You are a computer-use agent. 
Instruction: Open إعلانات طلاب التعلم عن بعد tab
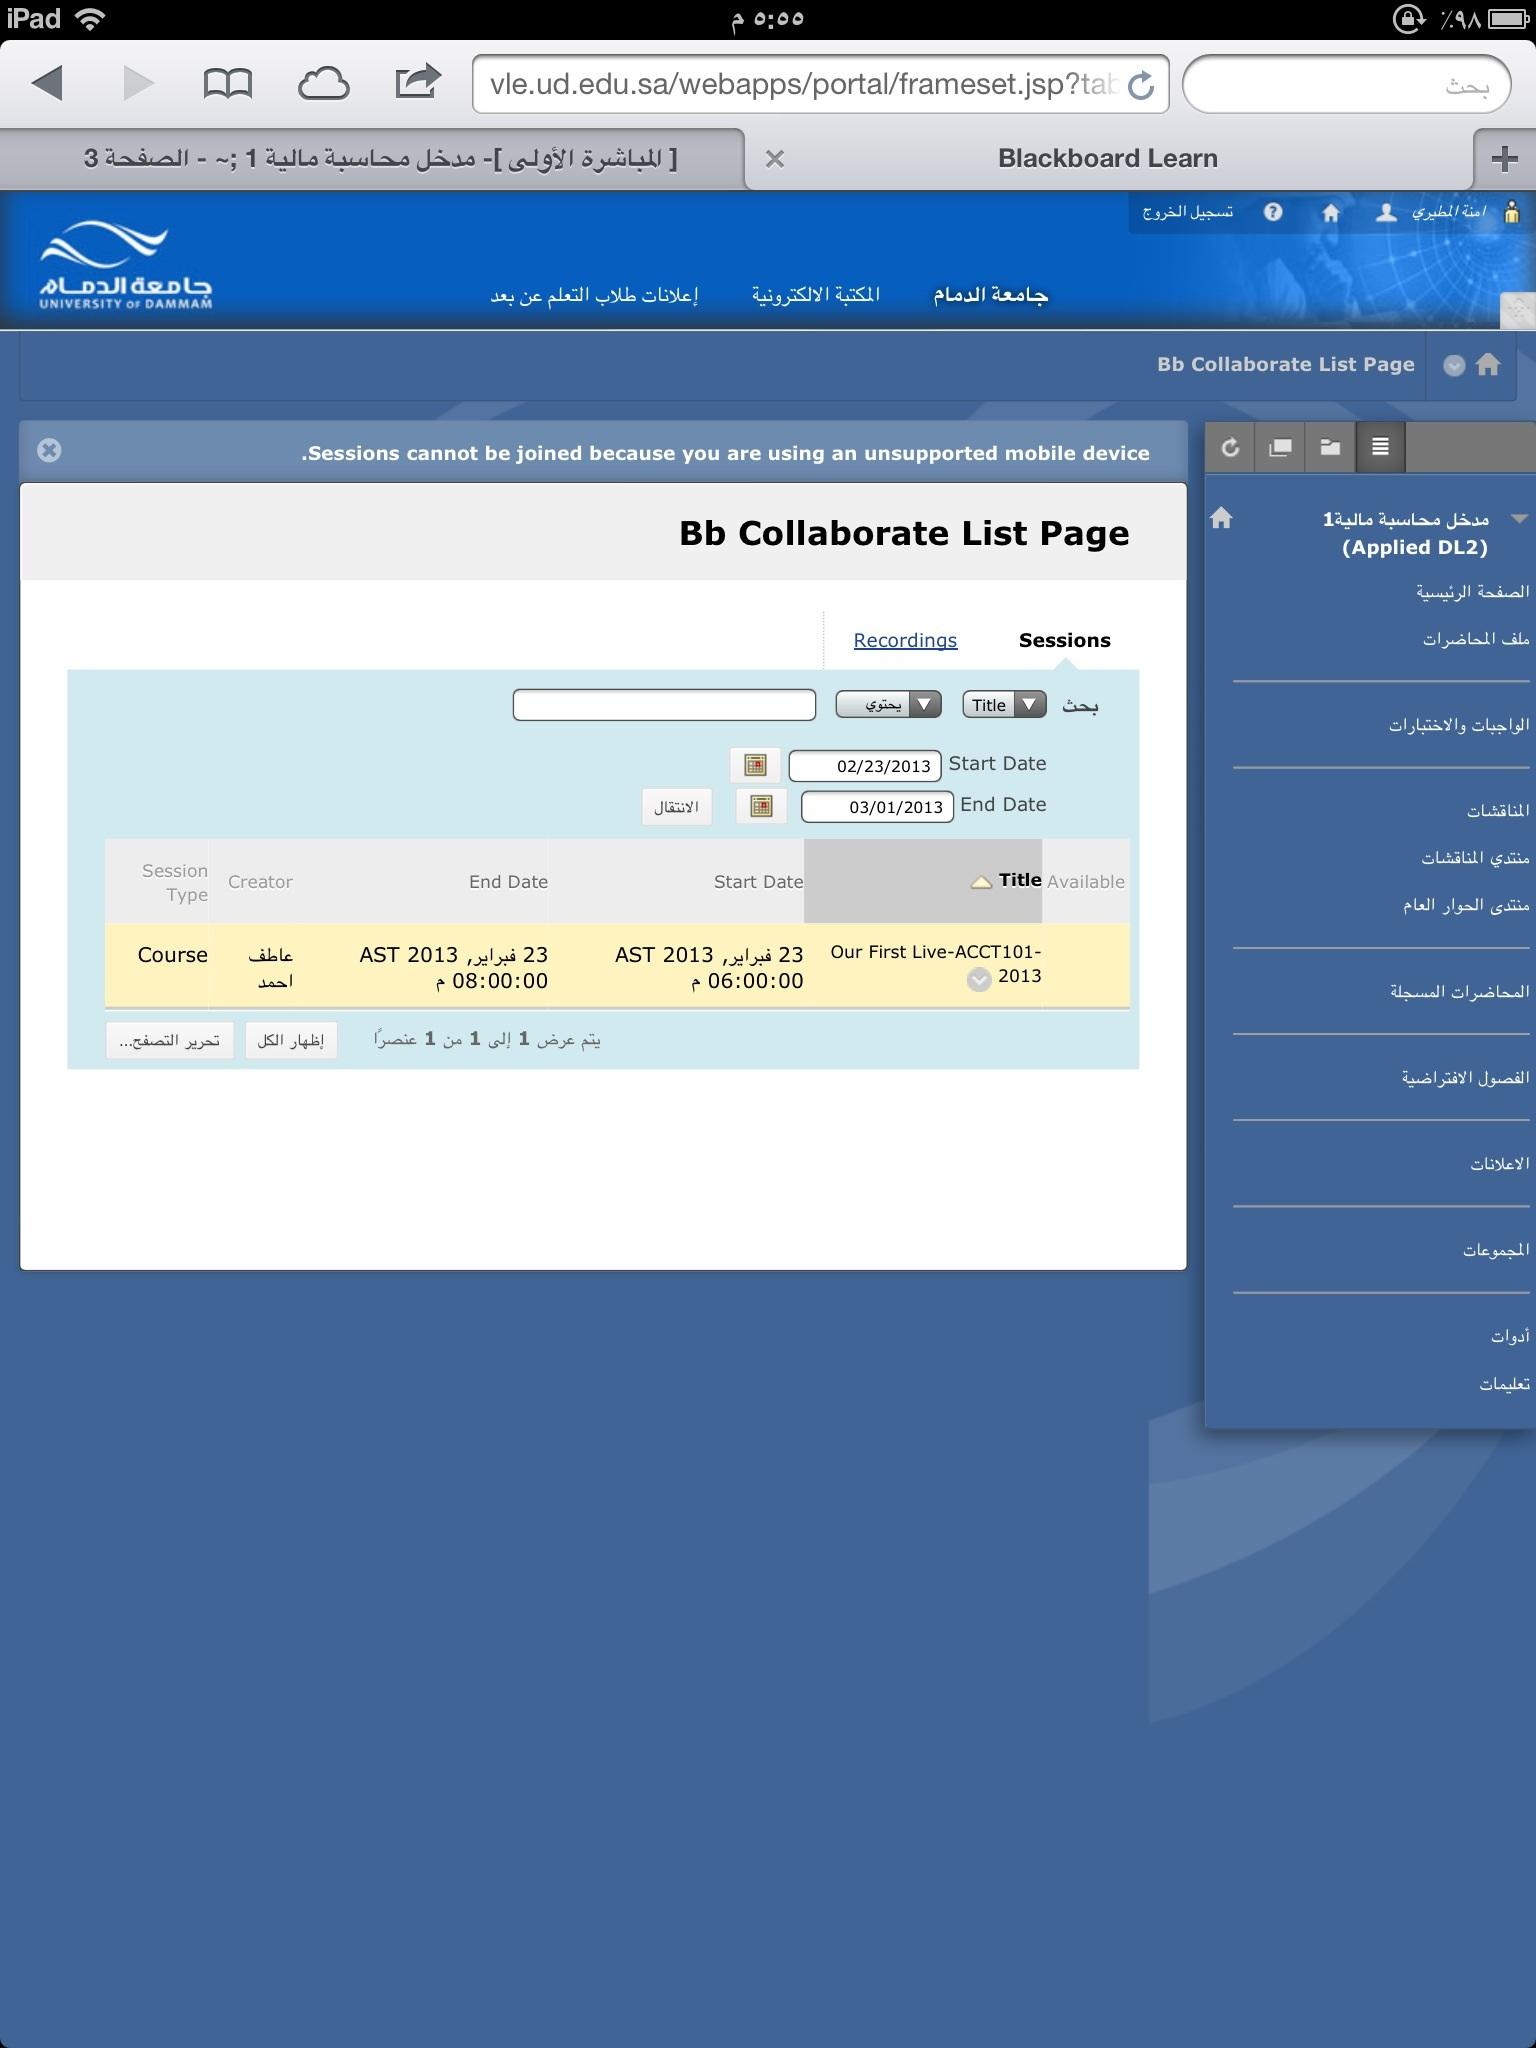point(594,295)
